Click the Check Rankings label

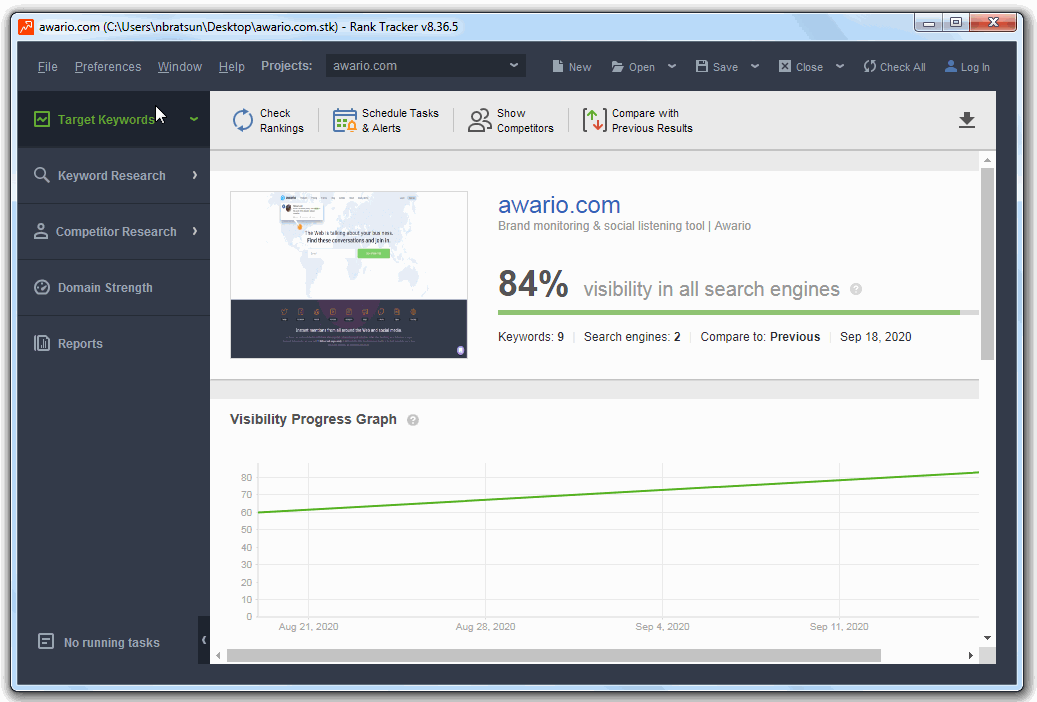tap(282, 120)
